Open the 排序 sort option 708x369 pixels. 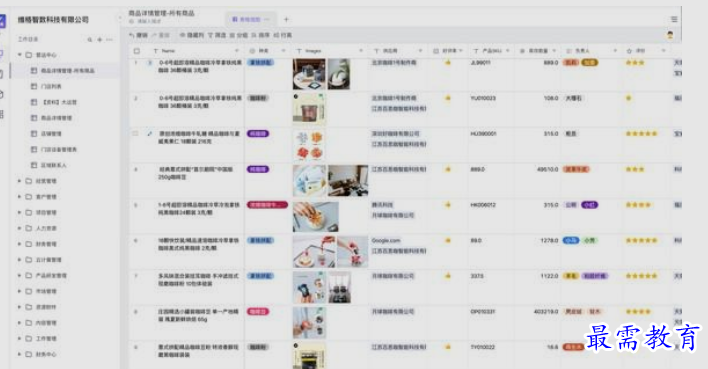261,35
